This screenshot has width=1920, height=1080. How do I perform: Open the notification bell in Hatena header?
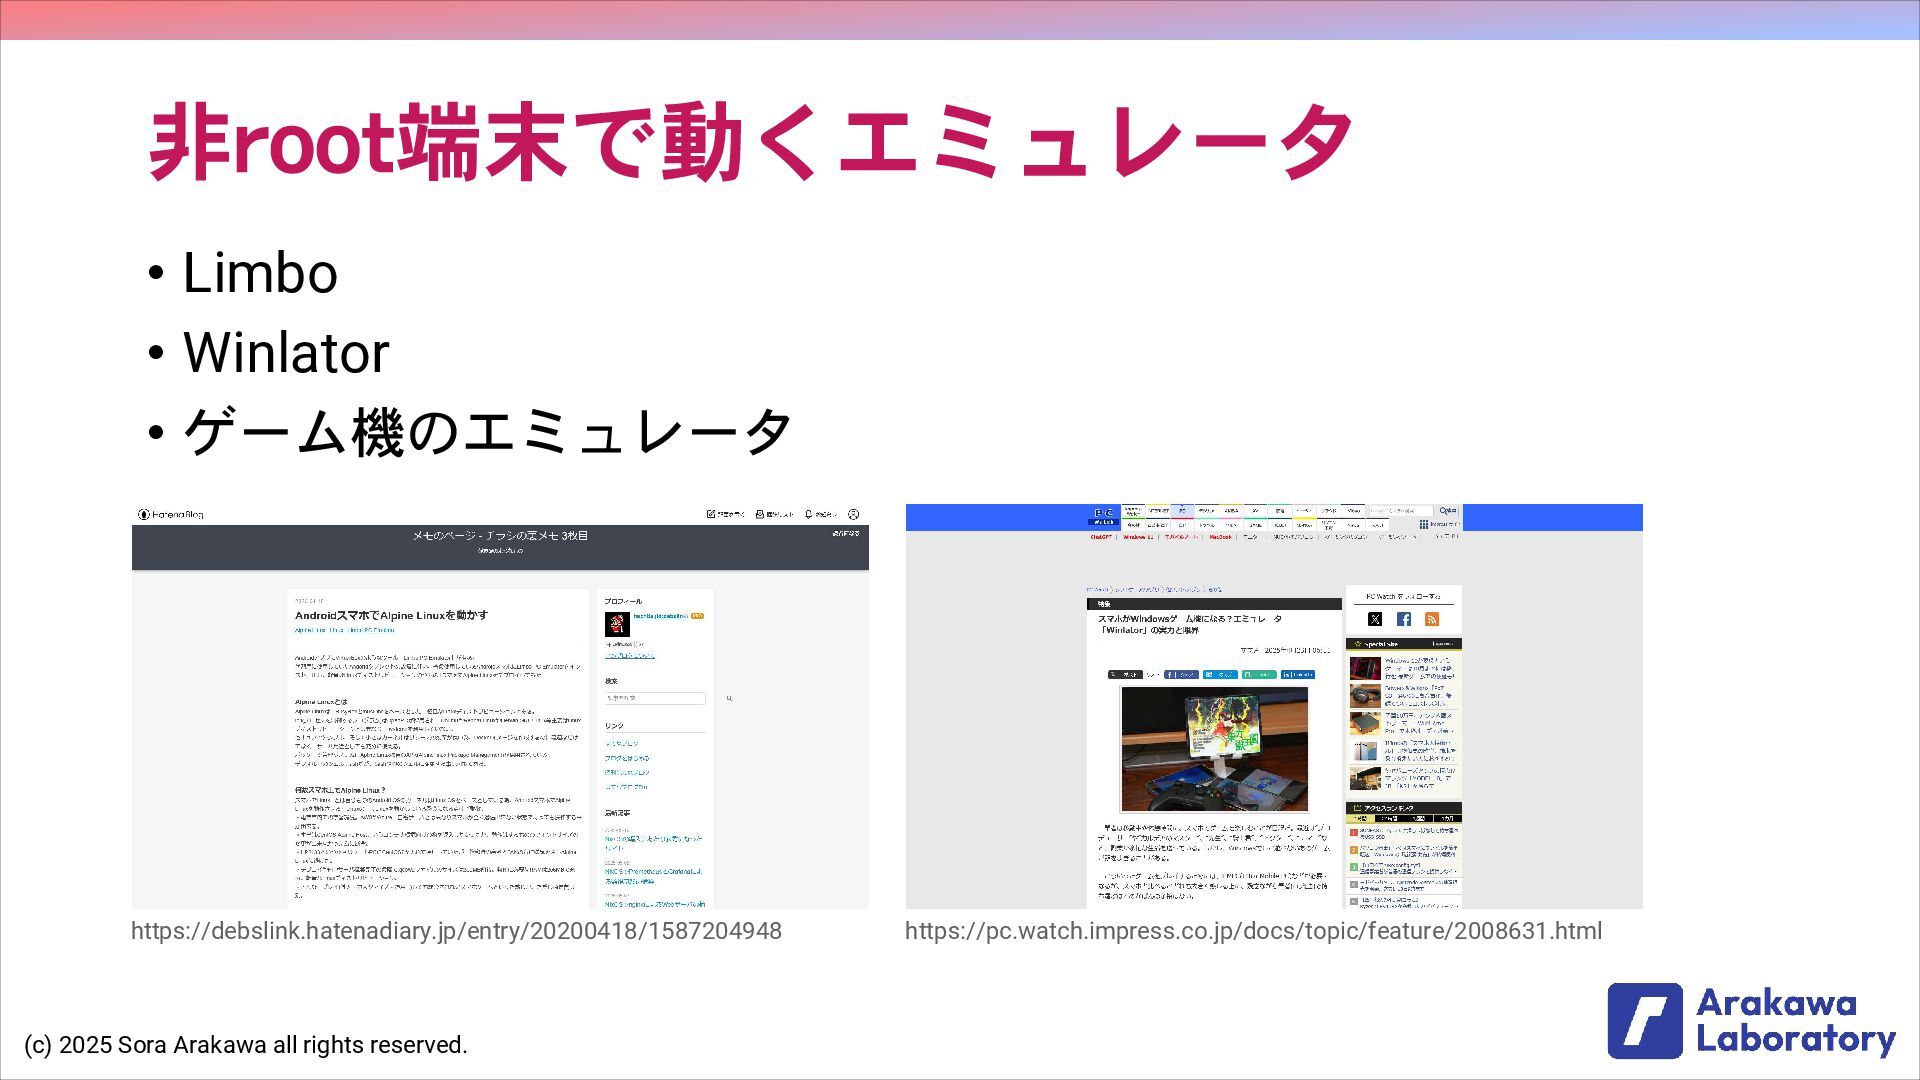pos(808,514)
